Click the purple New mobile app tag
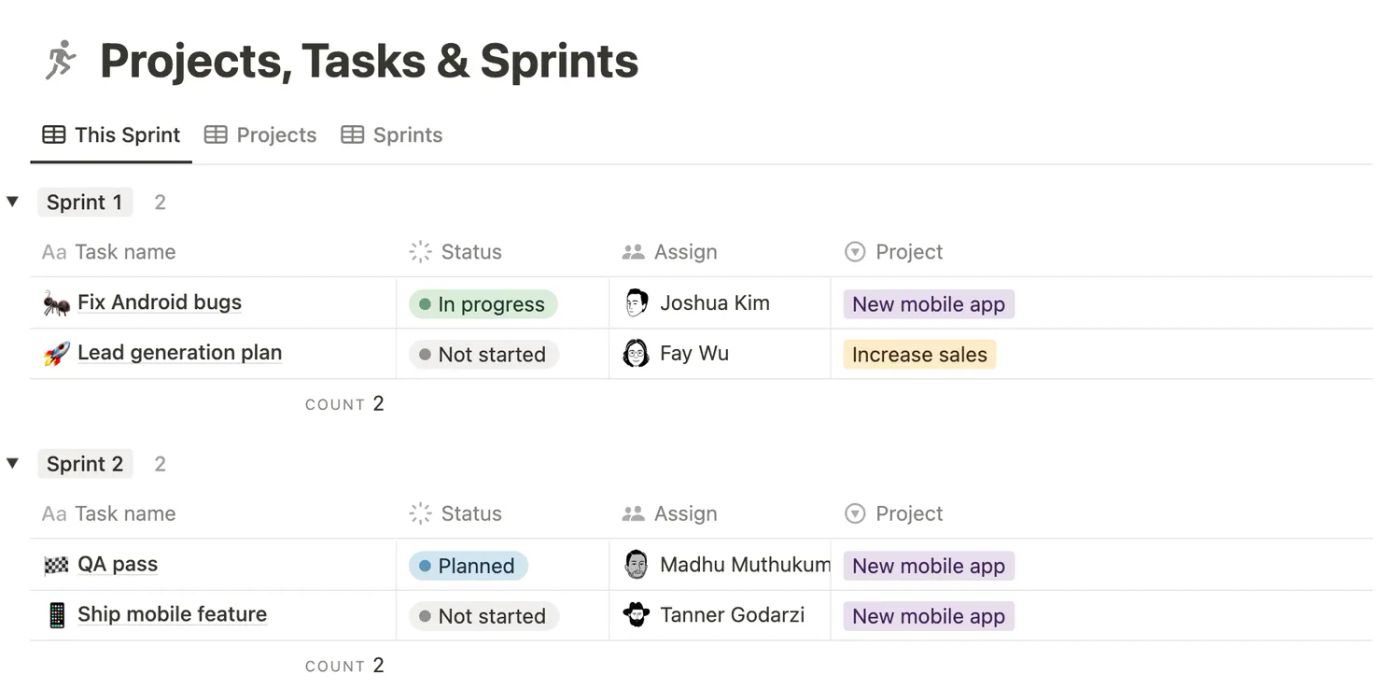This screenshot has height=688, width=1400. pos(927,304)
